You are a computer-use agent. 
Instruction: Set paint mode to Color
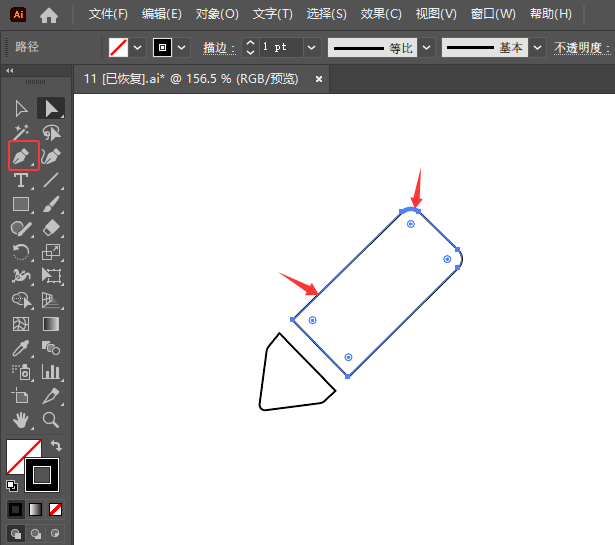tap(16, 510)
